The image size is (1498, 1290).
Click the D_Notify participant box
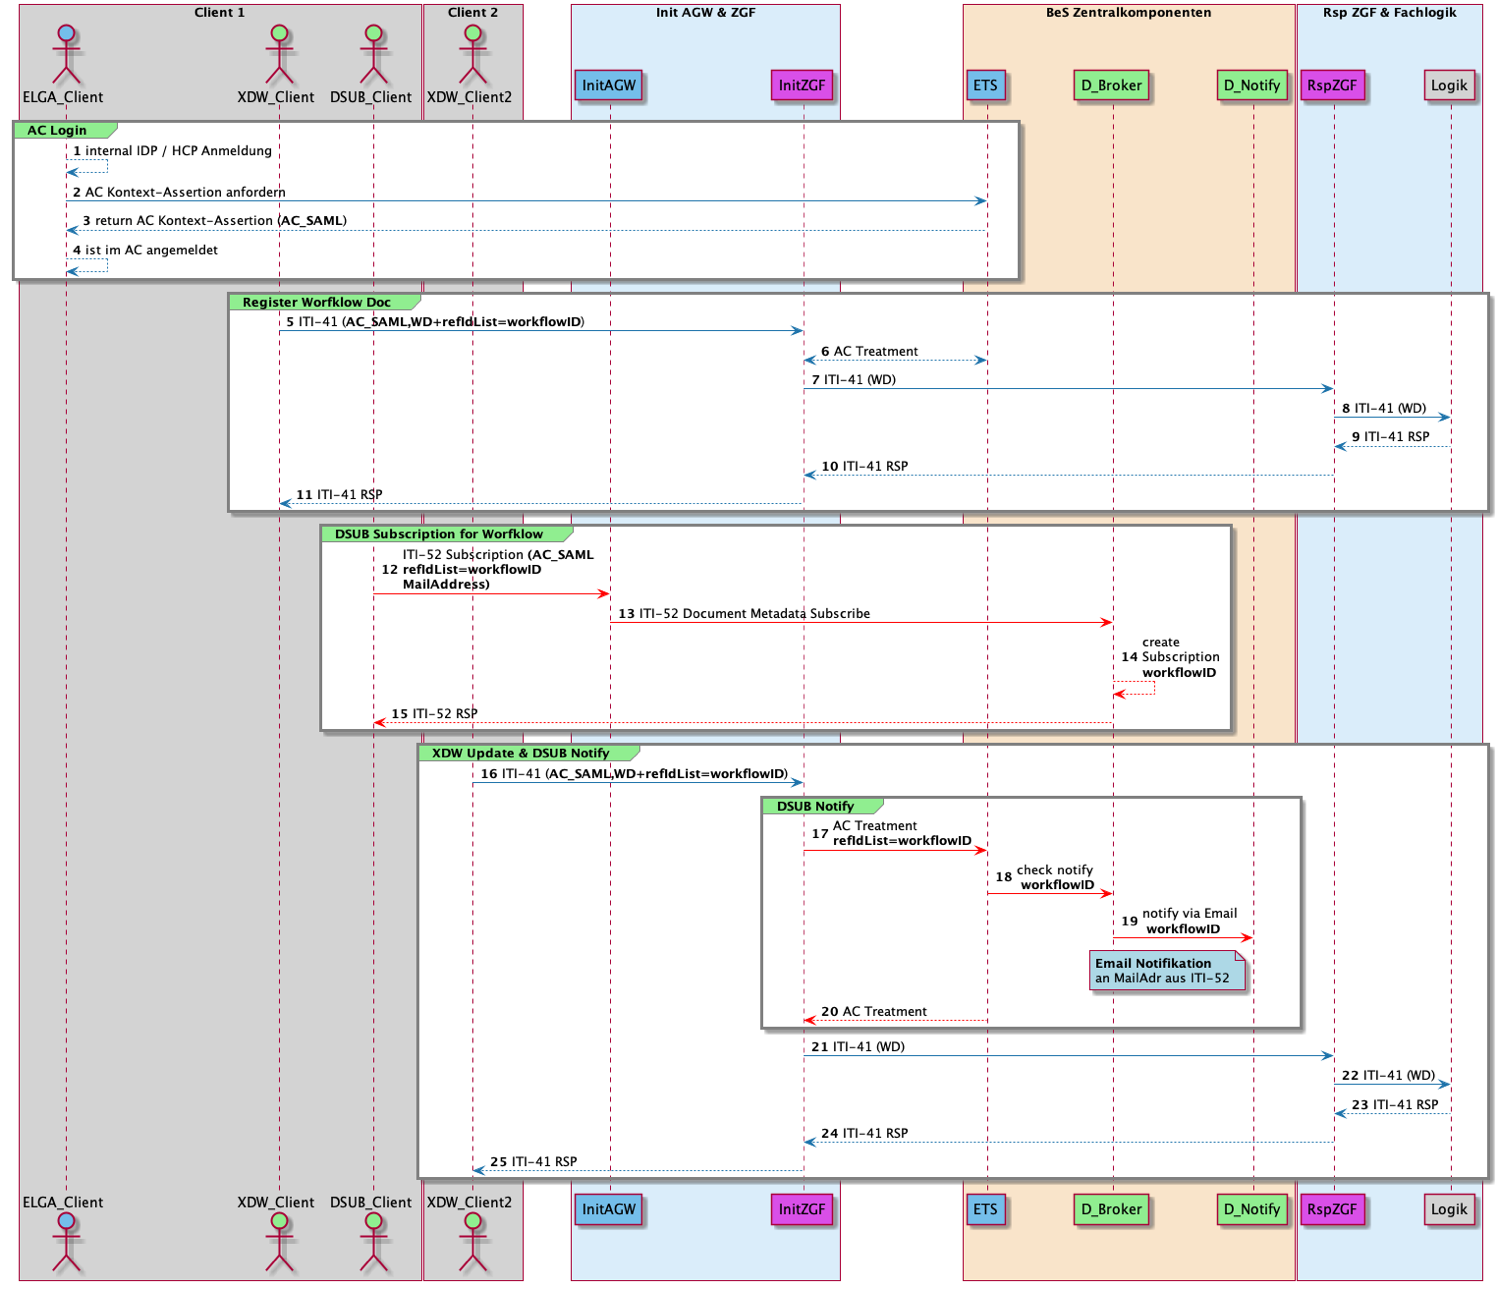pyautogui.click(x=1251, y=86)
